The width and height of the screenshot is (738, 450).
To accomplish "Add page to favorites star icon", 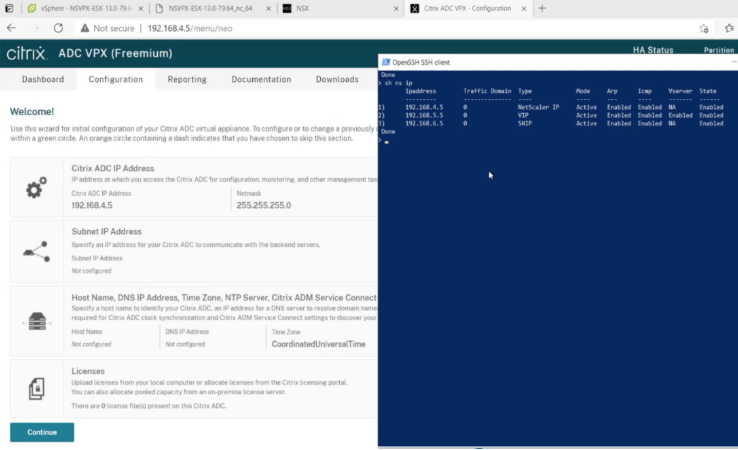I will [x=704, y=29].
